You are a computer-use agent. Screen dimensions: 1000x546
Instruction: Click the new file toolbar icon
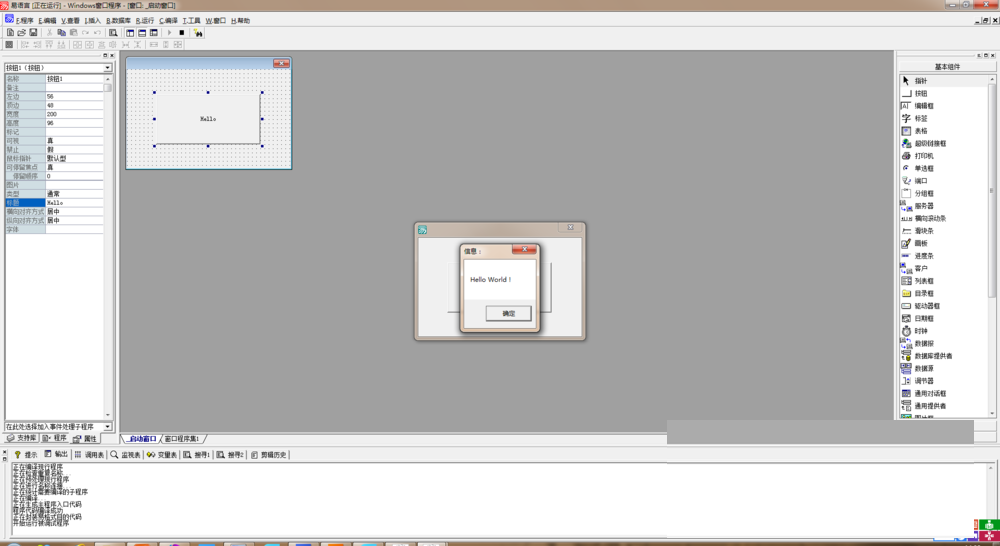click(10, 33)
